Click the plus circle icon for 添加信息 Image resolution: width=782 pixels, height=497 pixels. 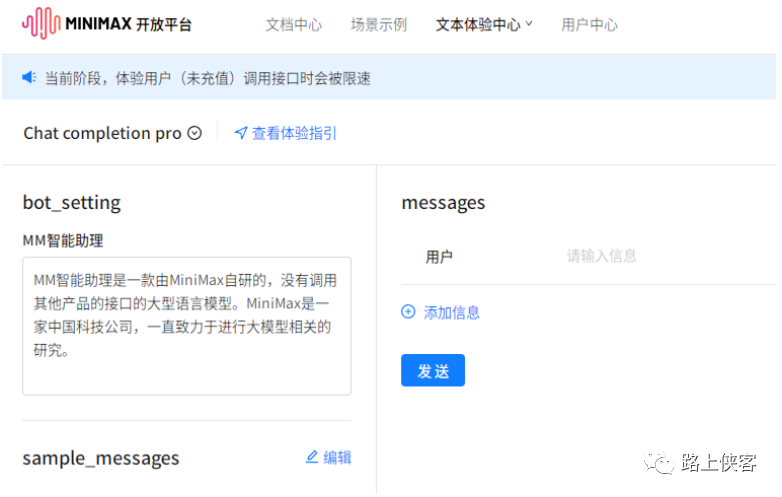tap(408, 312)
